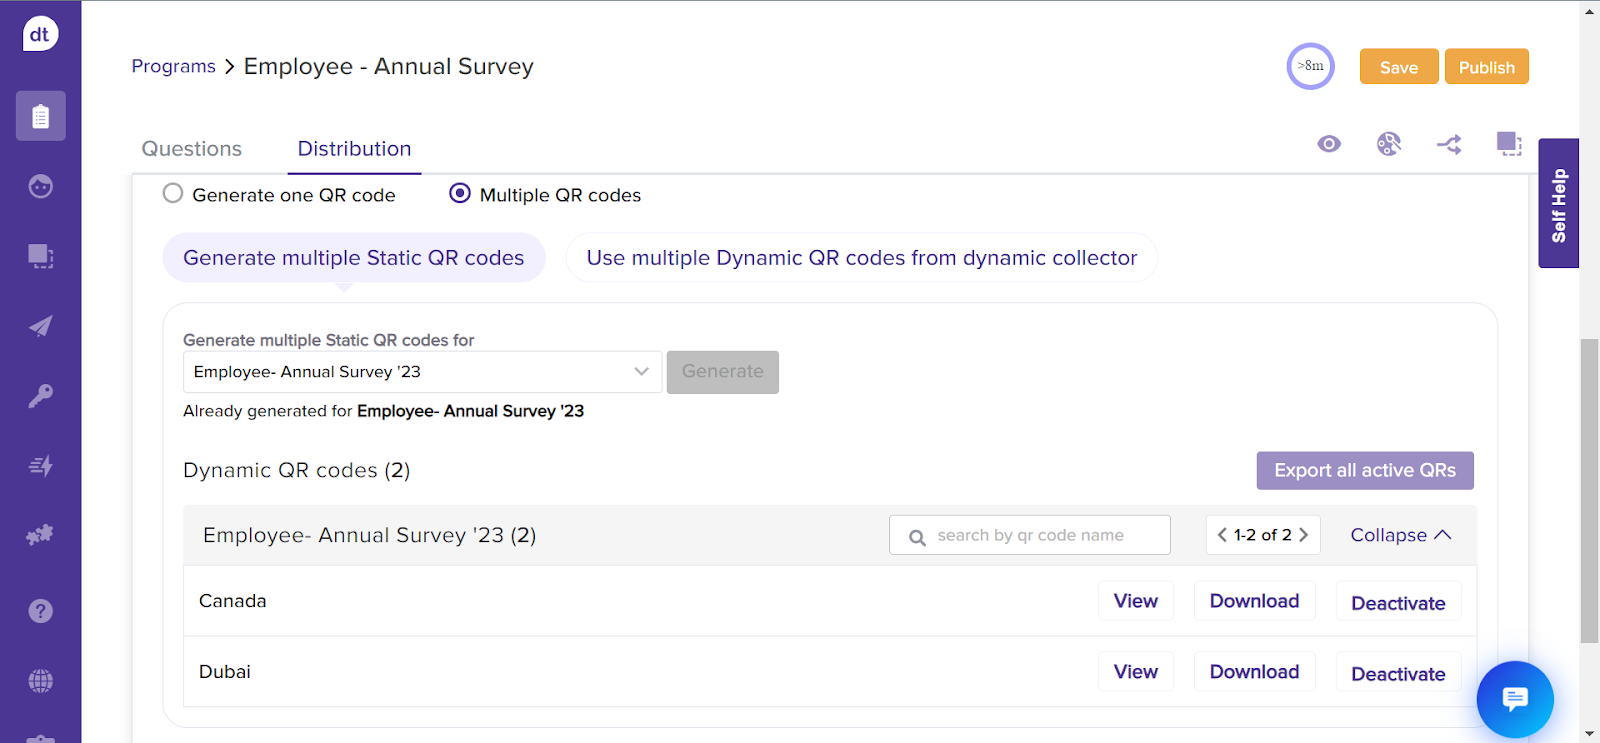The height and width of the screenshot is (743, 1600).
Task: Download the Canada QR code
Action: [1254, 601]
